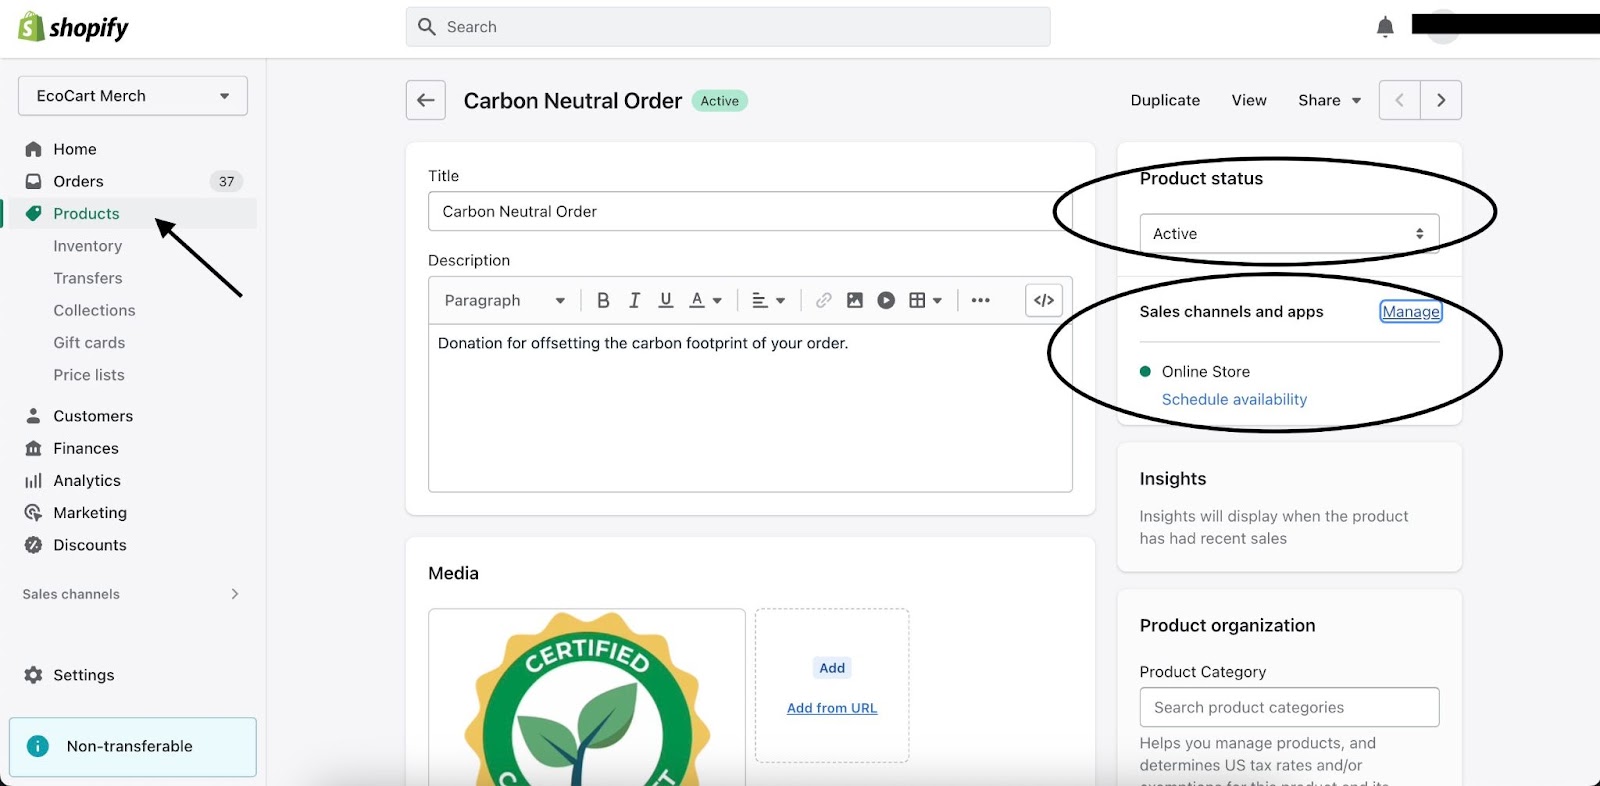Go back using the left arrow button
This screenshot has width=1600, height=786.
[426, 100]
